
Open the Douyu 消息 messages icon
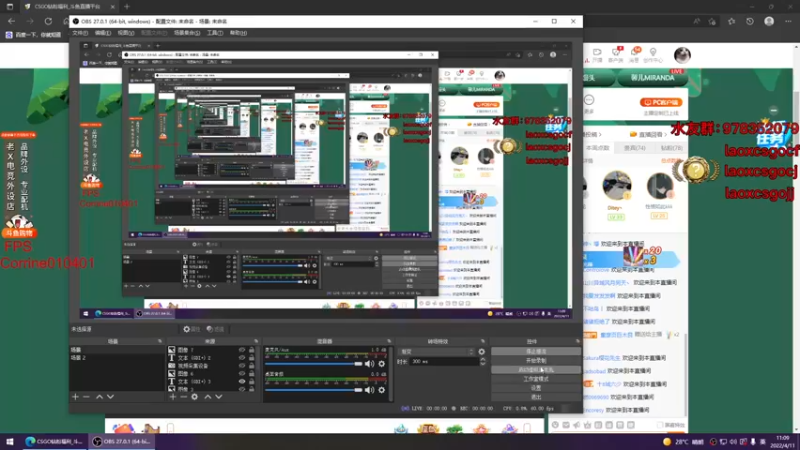coord(635,55)
